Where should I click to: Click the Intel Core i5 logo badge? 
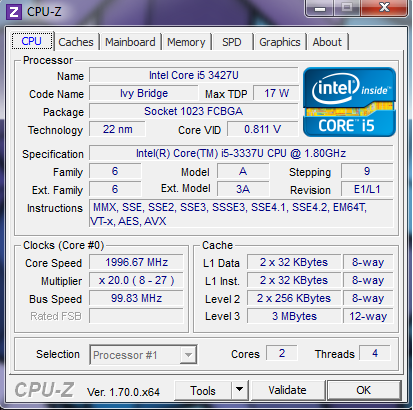click(x=349, y=102)
